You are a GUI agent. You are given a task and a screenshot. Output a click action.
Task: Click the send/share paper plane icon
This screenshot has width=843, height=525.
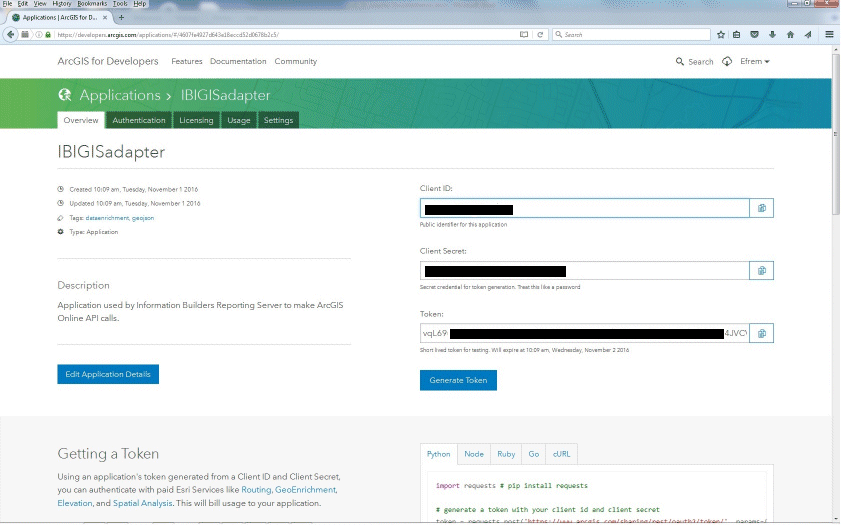[808, 34]
